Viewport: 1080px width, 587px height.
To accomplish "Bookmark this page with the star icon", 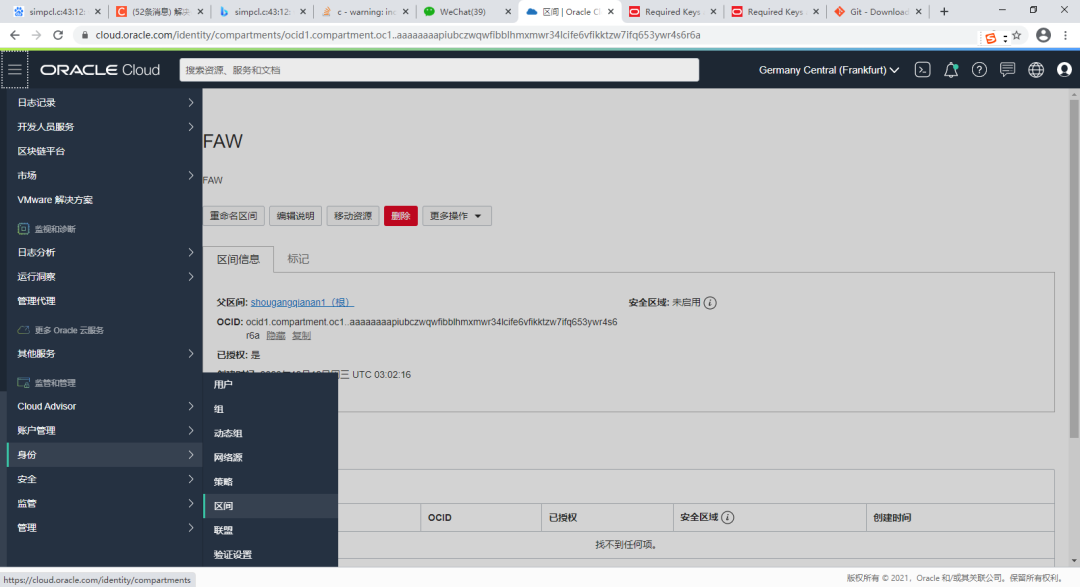I will coord(1017,35).
